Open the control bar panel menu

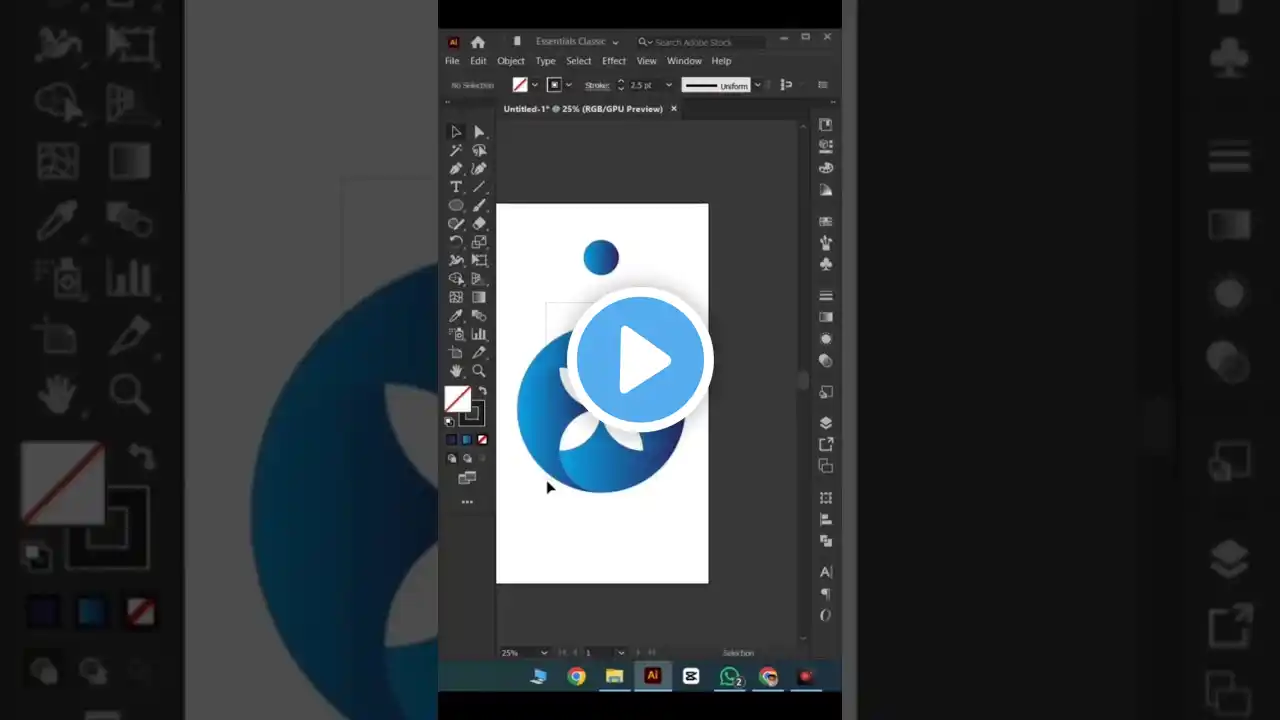coord(823,85)
